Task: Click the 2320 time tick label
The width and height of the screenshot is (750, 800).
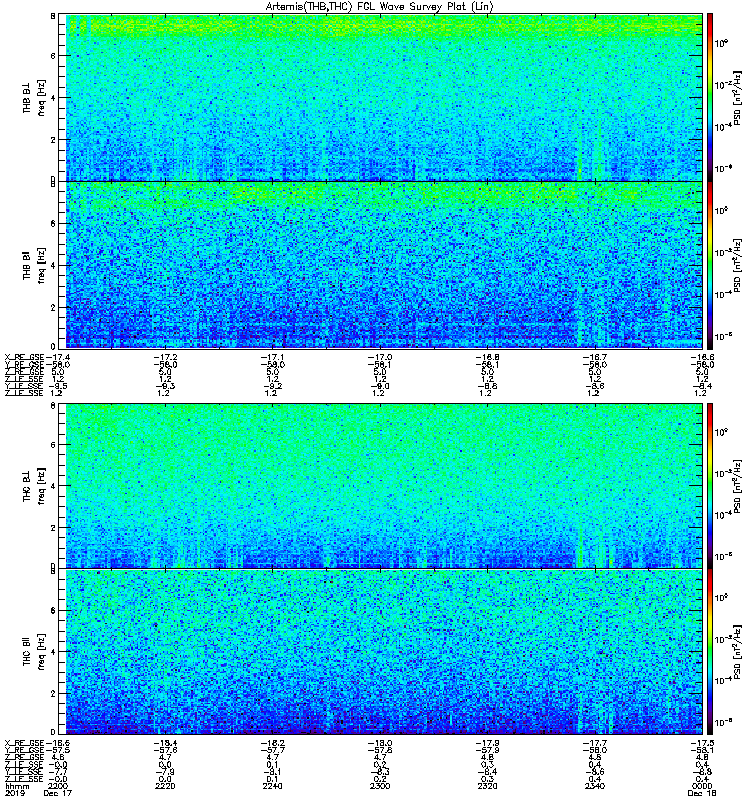Action: pos(487,786)
